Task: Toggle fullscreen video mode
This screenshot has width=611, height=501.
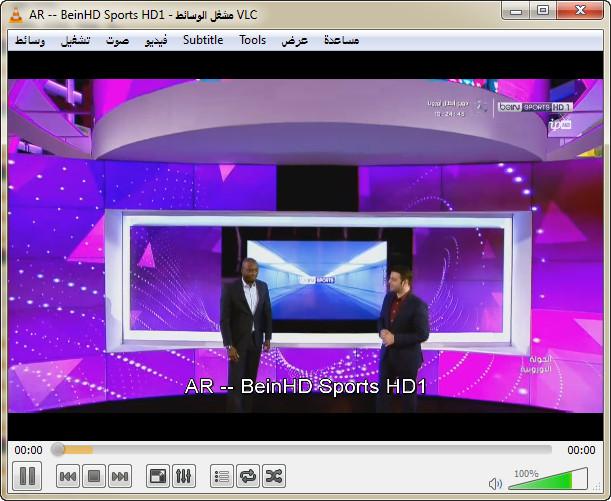Action: (157, 476)
